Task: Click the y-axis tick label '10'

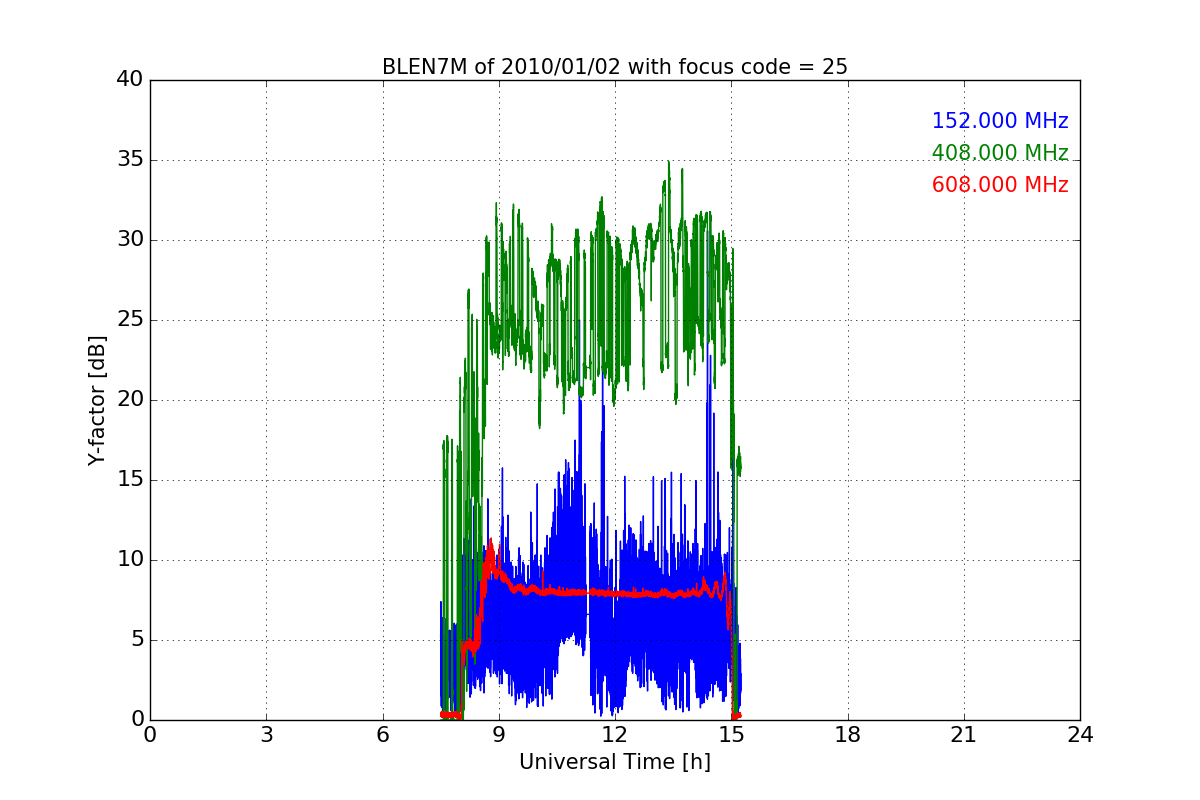Action: 130,560
